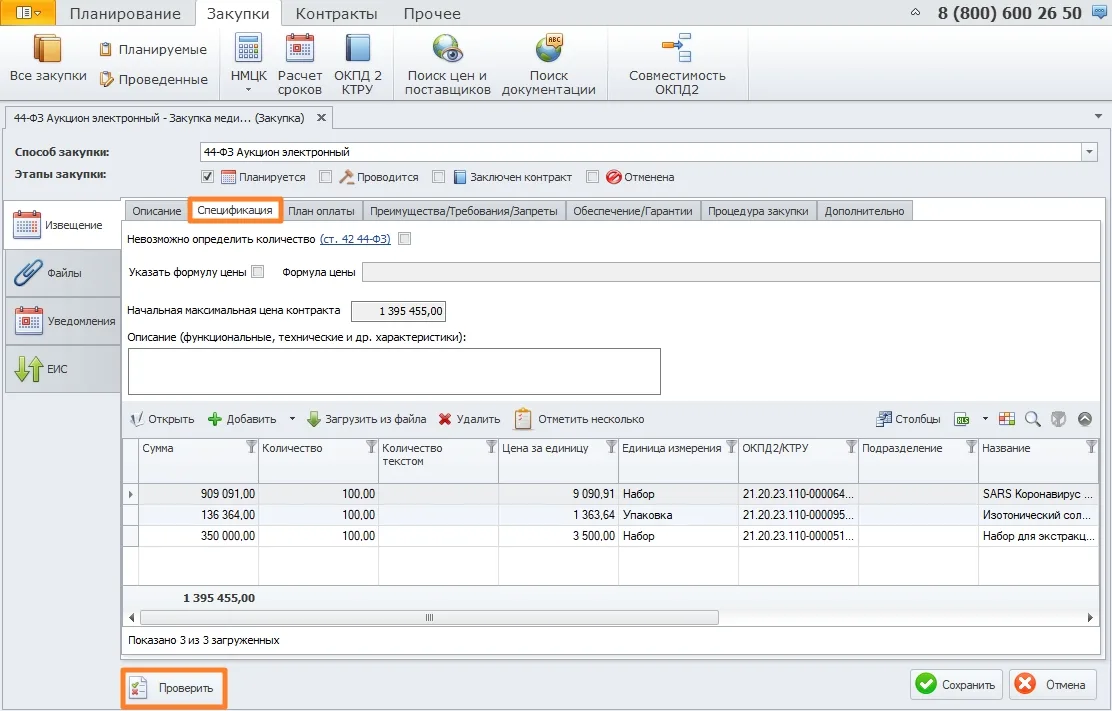Open filter for Сумма column

pos(250,447)
